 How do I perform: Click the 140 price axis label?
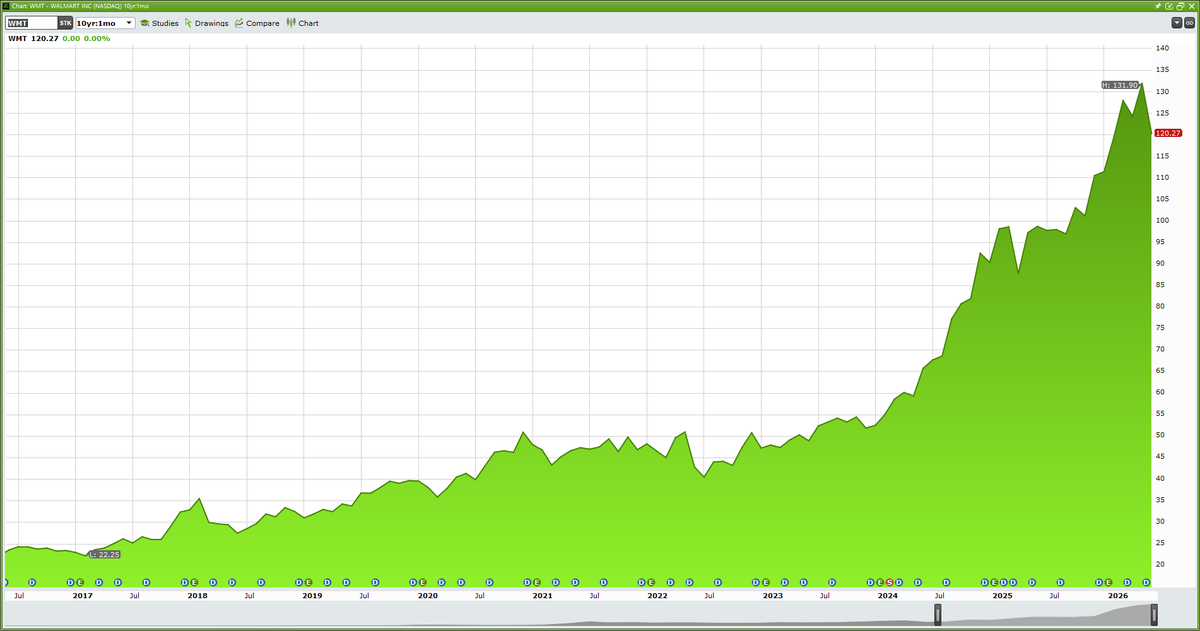(1162, 48)
